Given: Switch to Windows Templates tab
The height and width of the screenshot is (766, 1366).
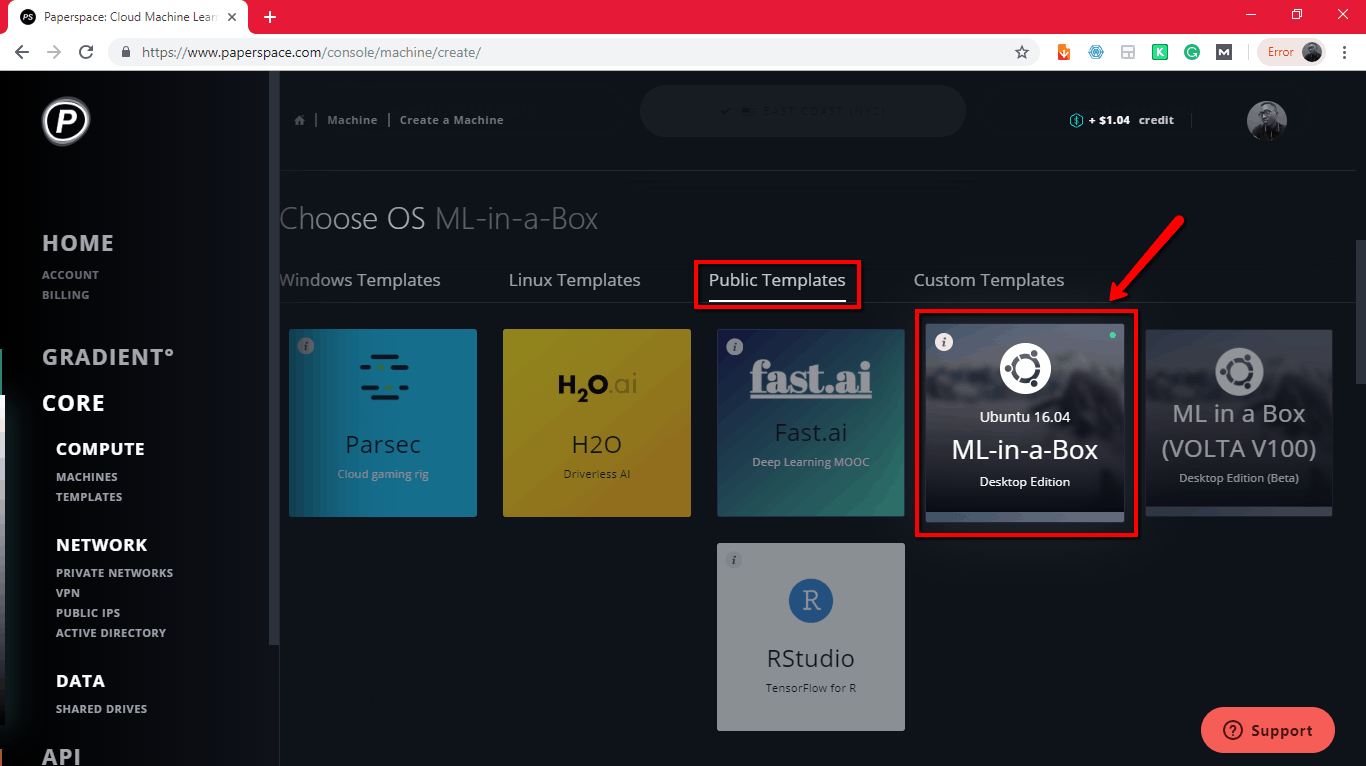Looking at the screenshot, I should 359,280.
